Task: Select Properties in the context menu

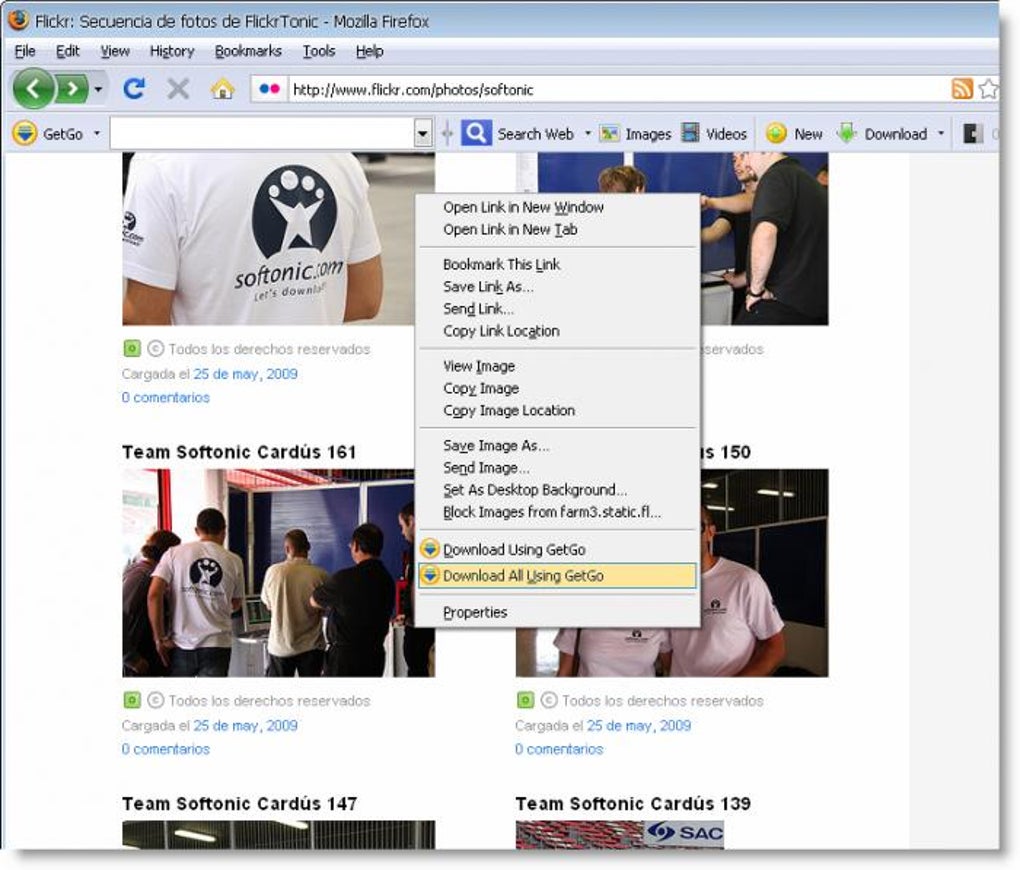Action: point(557,612)
